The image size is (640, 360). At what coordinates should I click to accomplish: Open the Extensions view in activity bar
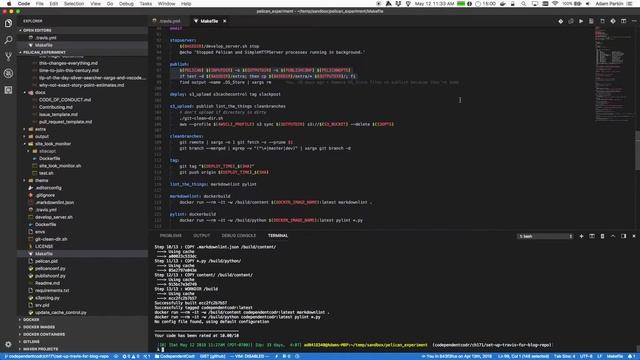click(x=8, y=90)
